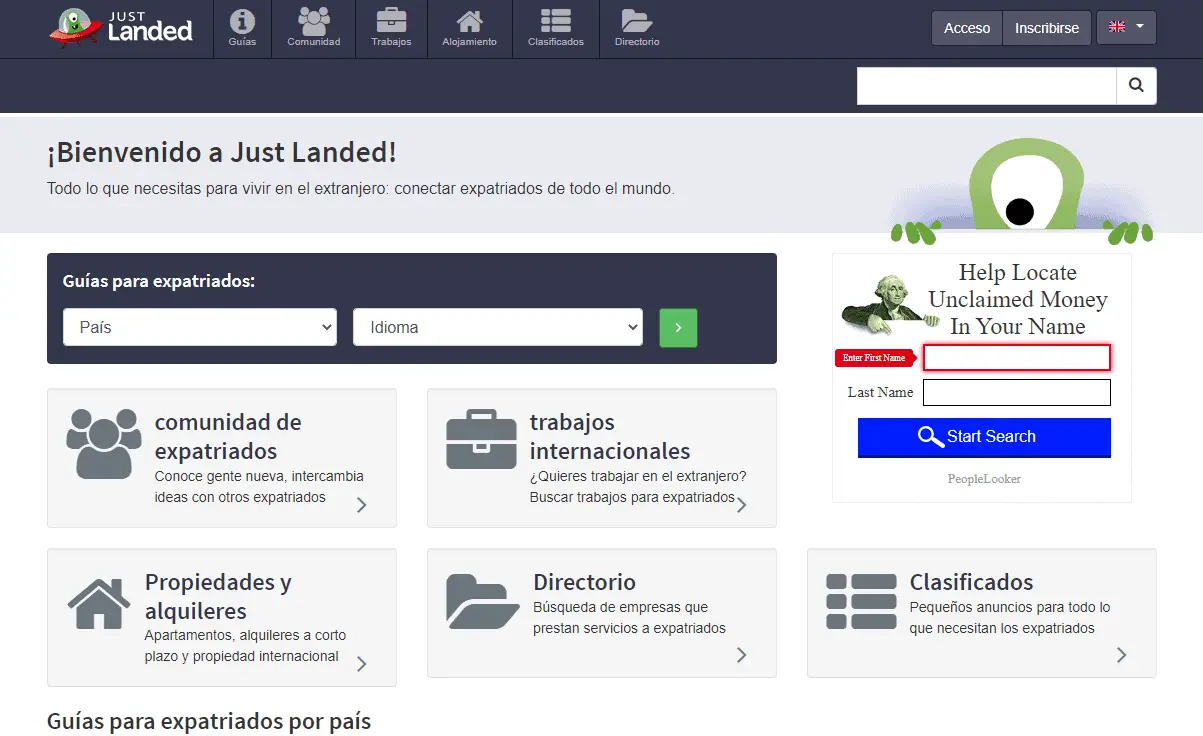Open the Clasificados list icon
The height and width of the screenshot is (736, 1203).
click(555, 21)
